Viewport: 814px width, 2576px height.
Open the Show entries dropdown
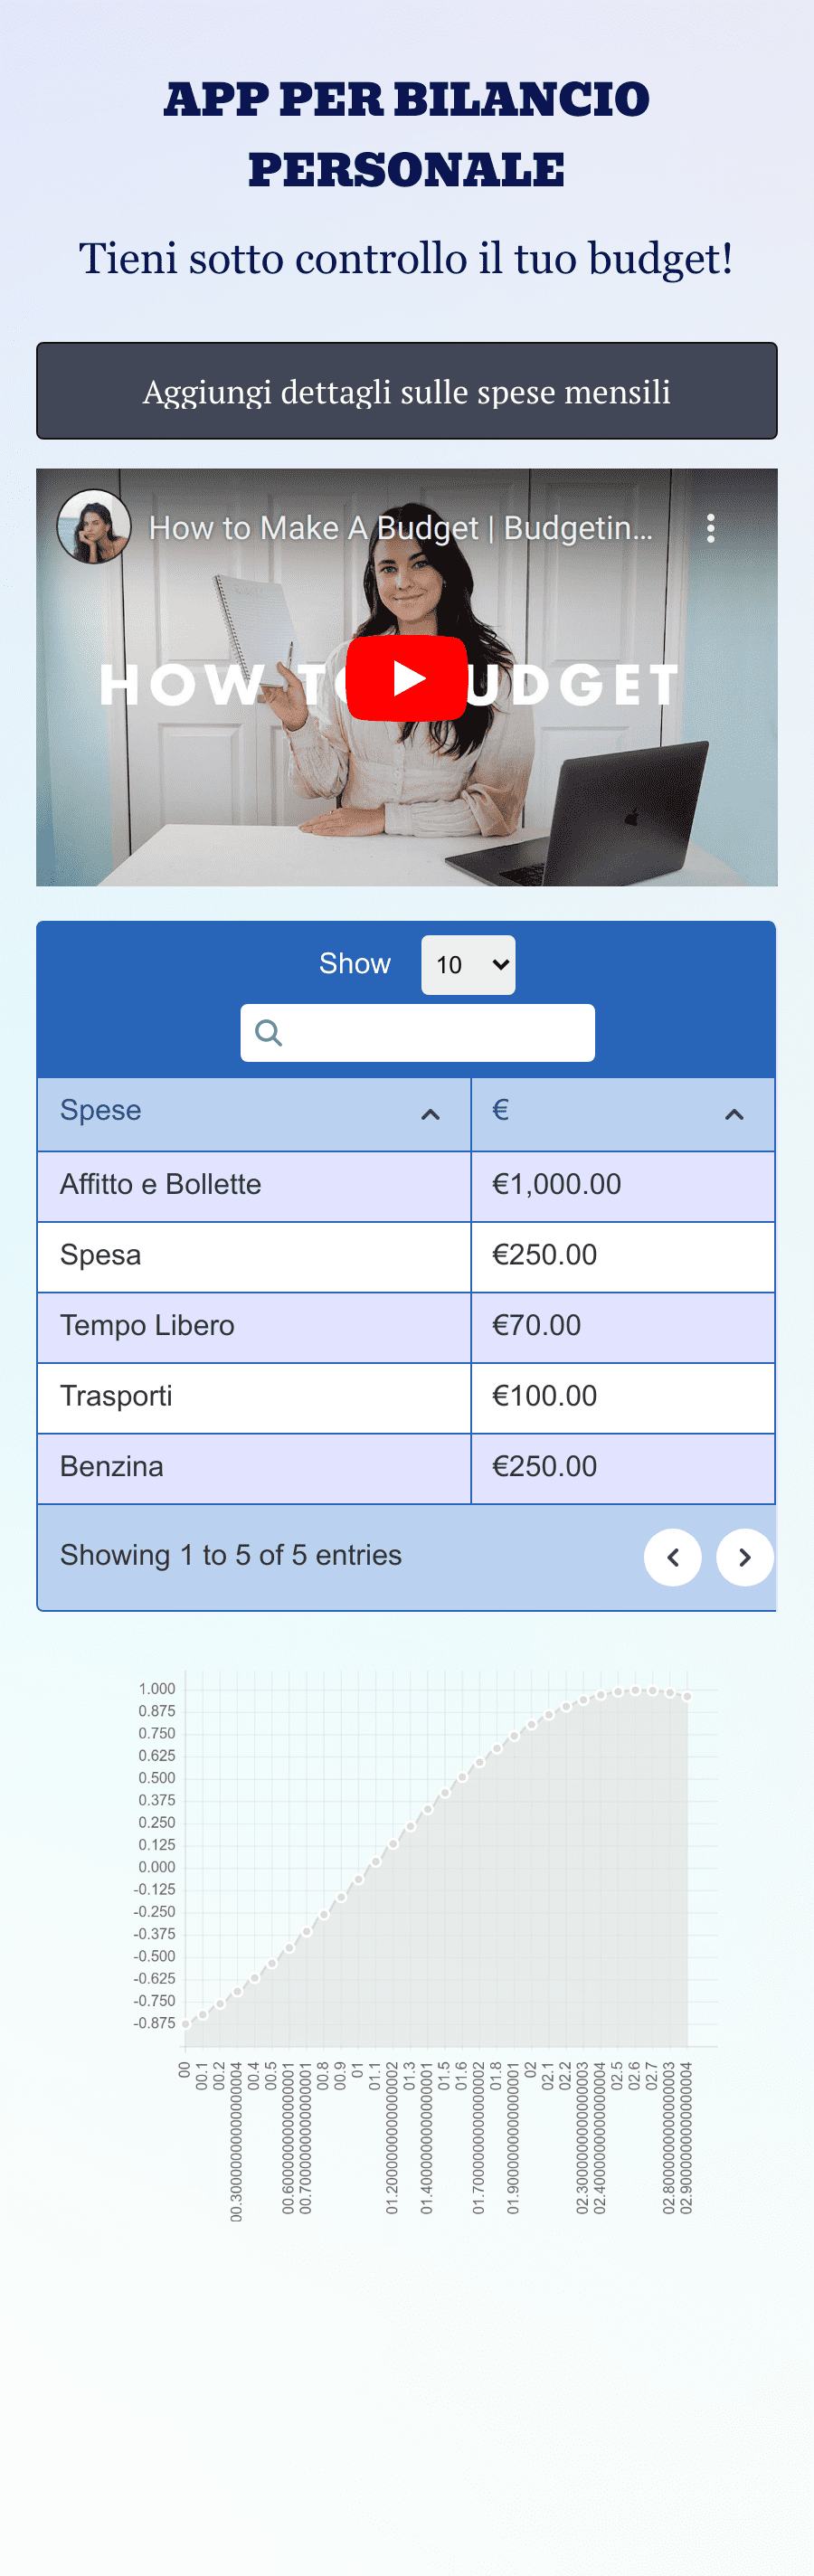point(468,964)
